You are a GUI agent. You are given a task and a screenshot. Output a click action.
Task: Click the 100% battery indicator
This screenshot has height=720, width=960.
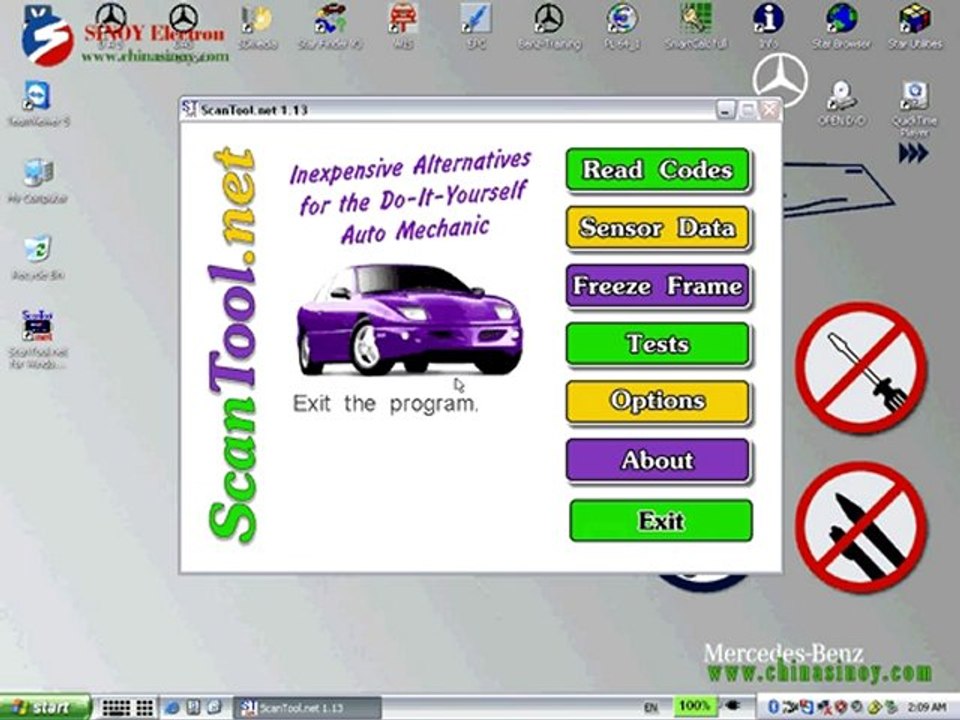tap(694, 707)
